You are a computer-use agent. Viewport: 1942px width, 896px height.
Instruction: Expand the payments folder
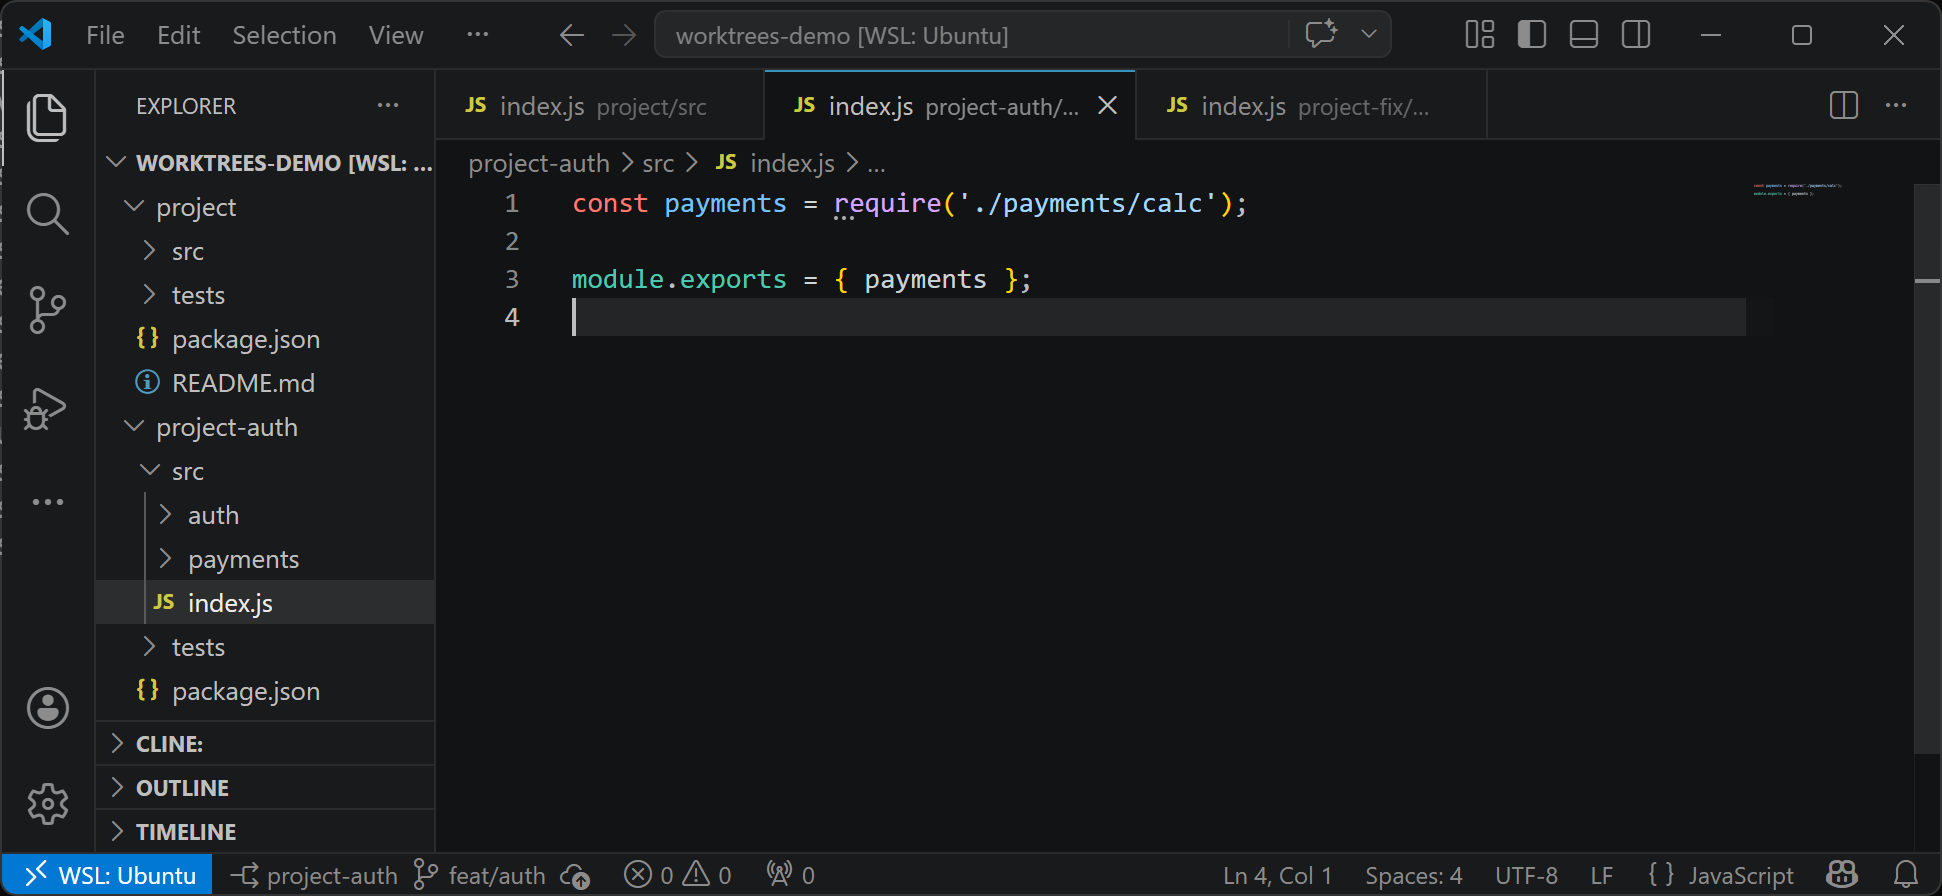(265, 559)
